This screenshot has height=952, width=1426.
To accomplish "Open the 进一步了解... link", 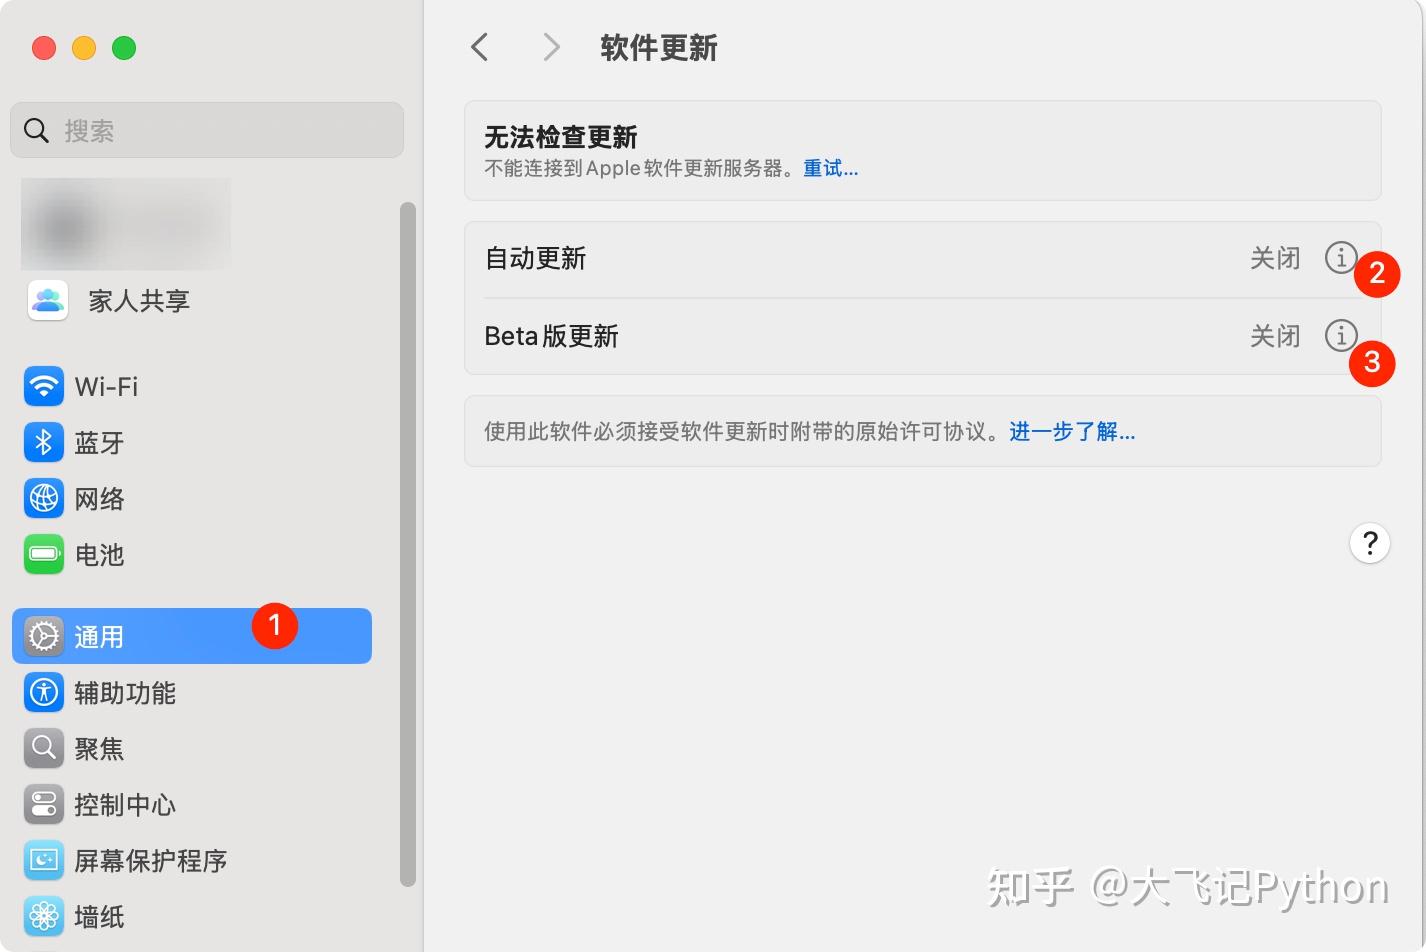I will pos(1072,431).
